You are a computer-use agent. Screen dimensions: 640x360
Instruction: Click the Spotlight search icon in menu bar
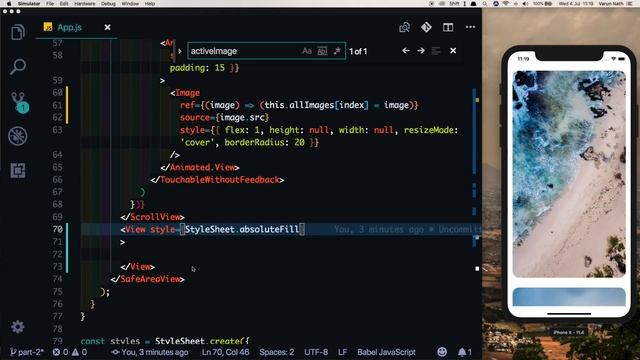coord(484,3)
